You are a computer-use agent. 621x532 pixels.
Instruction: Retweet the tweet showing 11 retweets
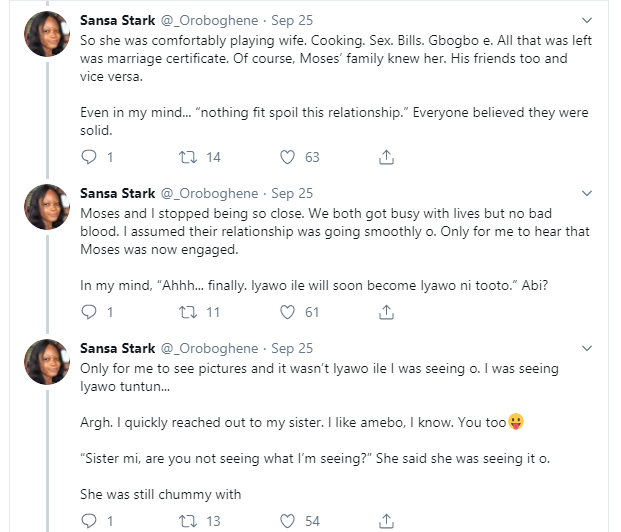tap(186, 313)
